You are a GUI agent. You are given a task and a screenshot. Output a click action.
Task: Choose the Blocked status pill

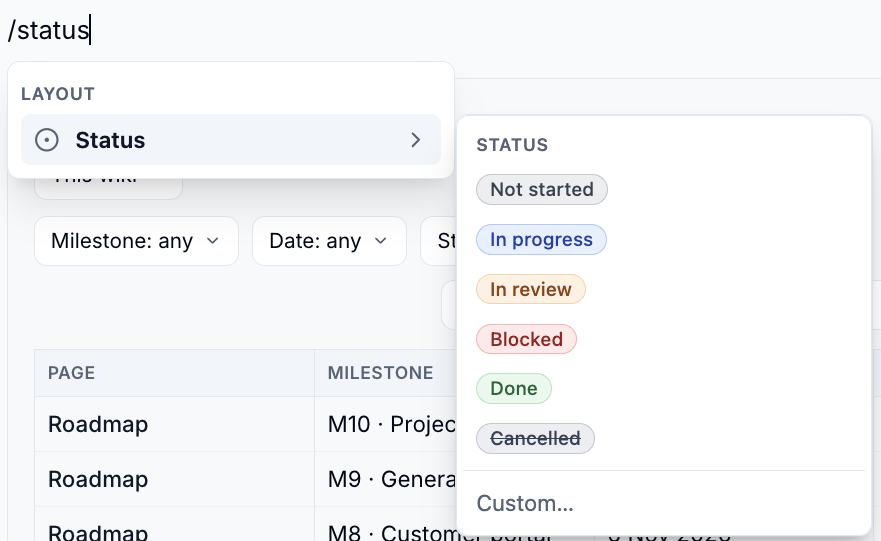(526, 339)
